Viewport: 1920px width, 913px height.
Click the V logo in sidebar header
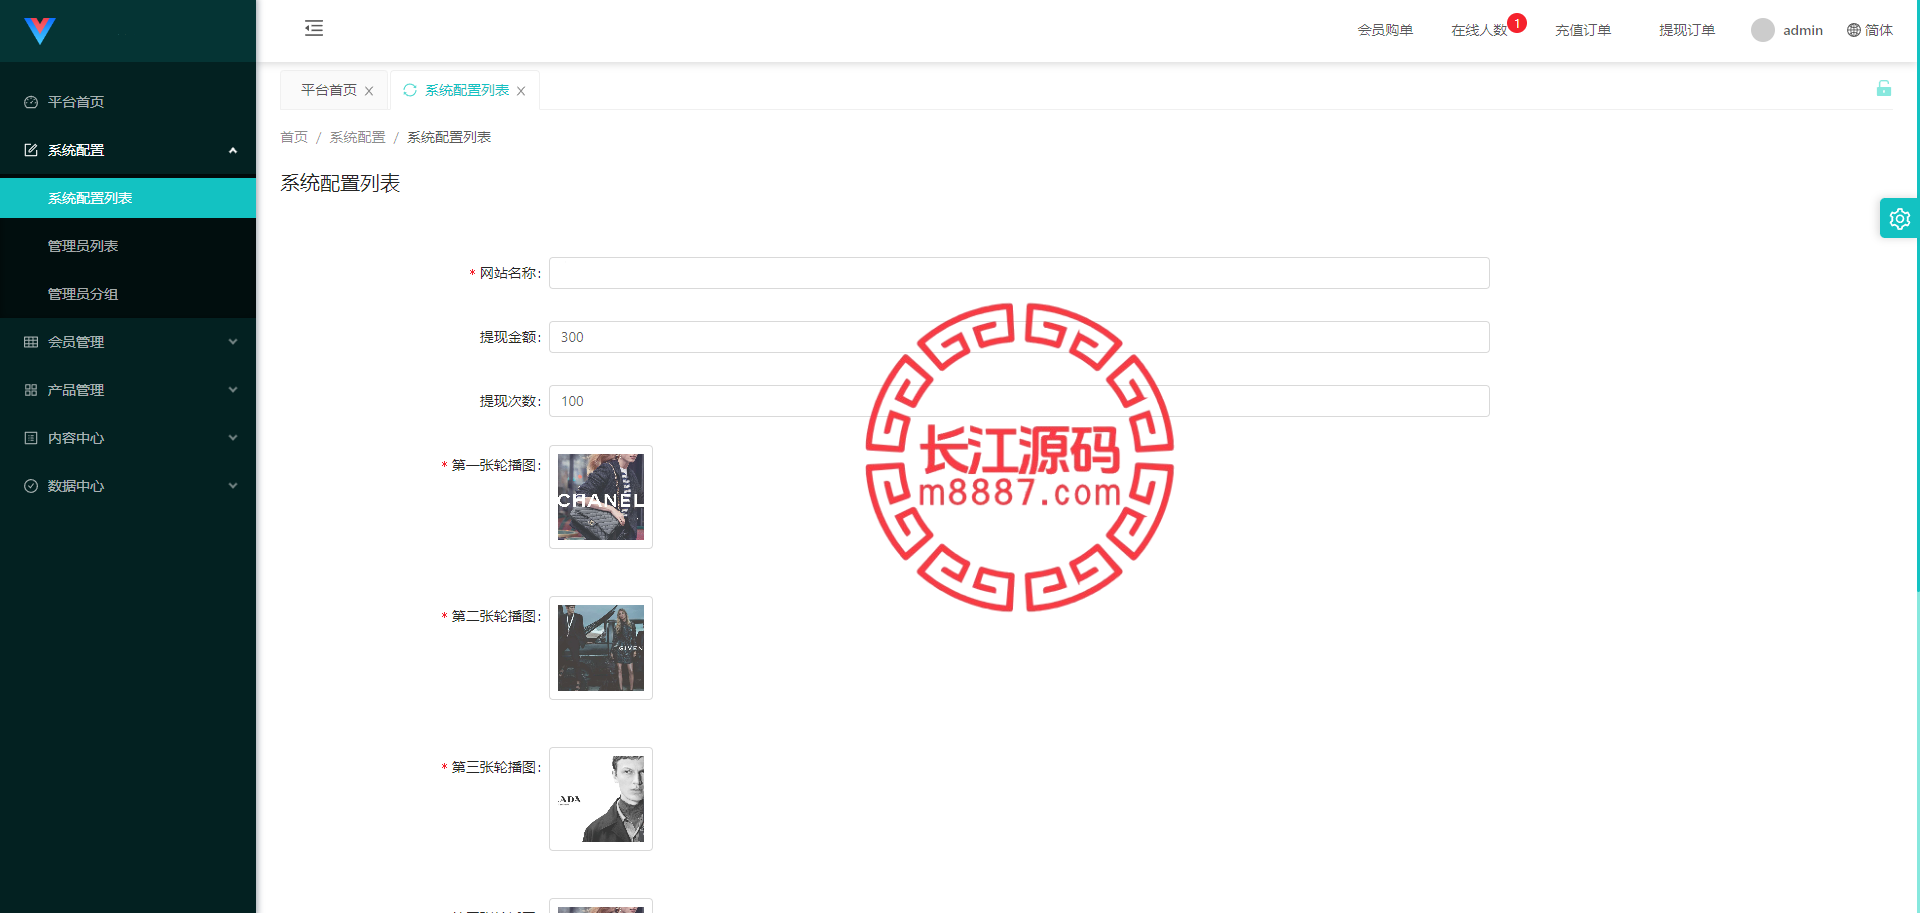pos(39,30)
